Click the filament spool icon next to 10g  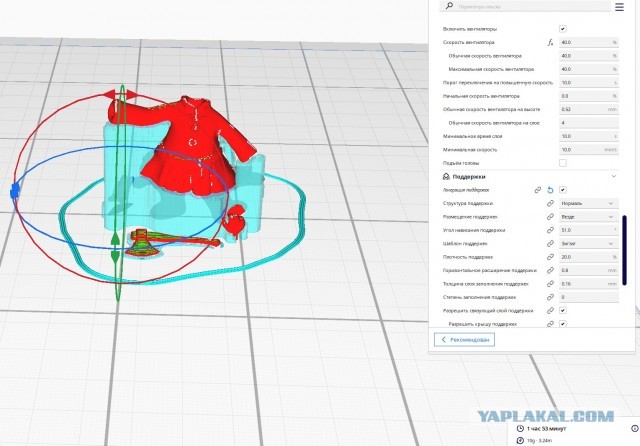(520, 440)
